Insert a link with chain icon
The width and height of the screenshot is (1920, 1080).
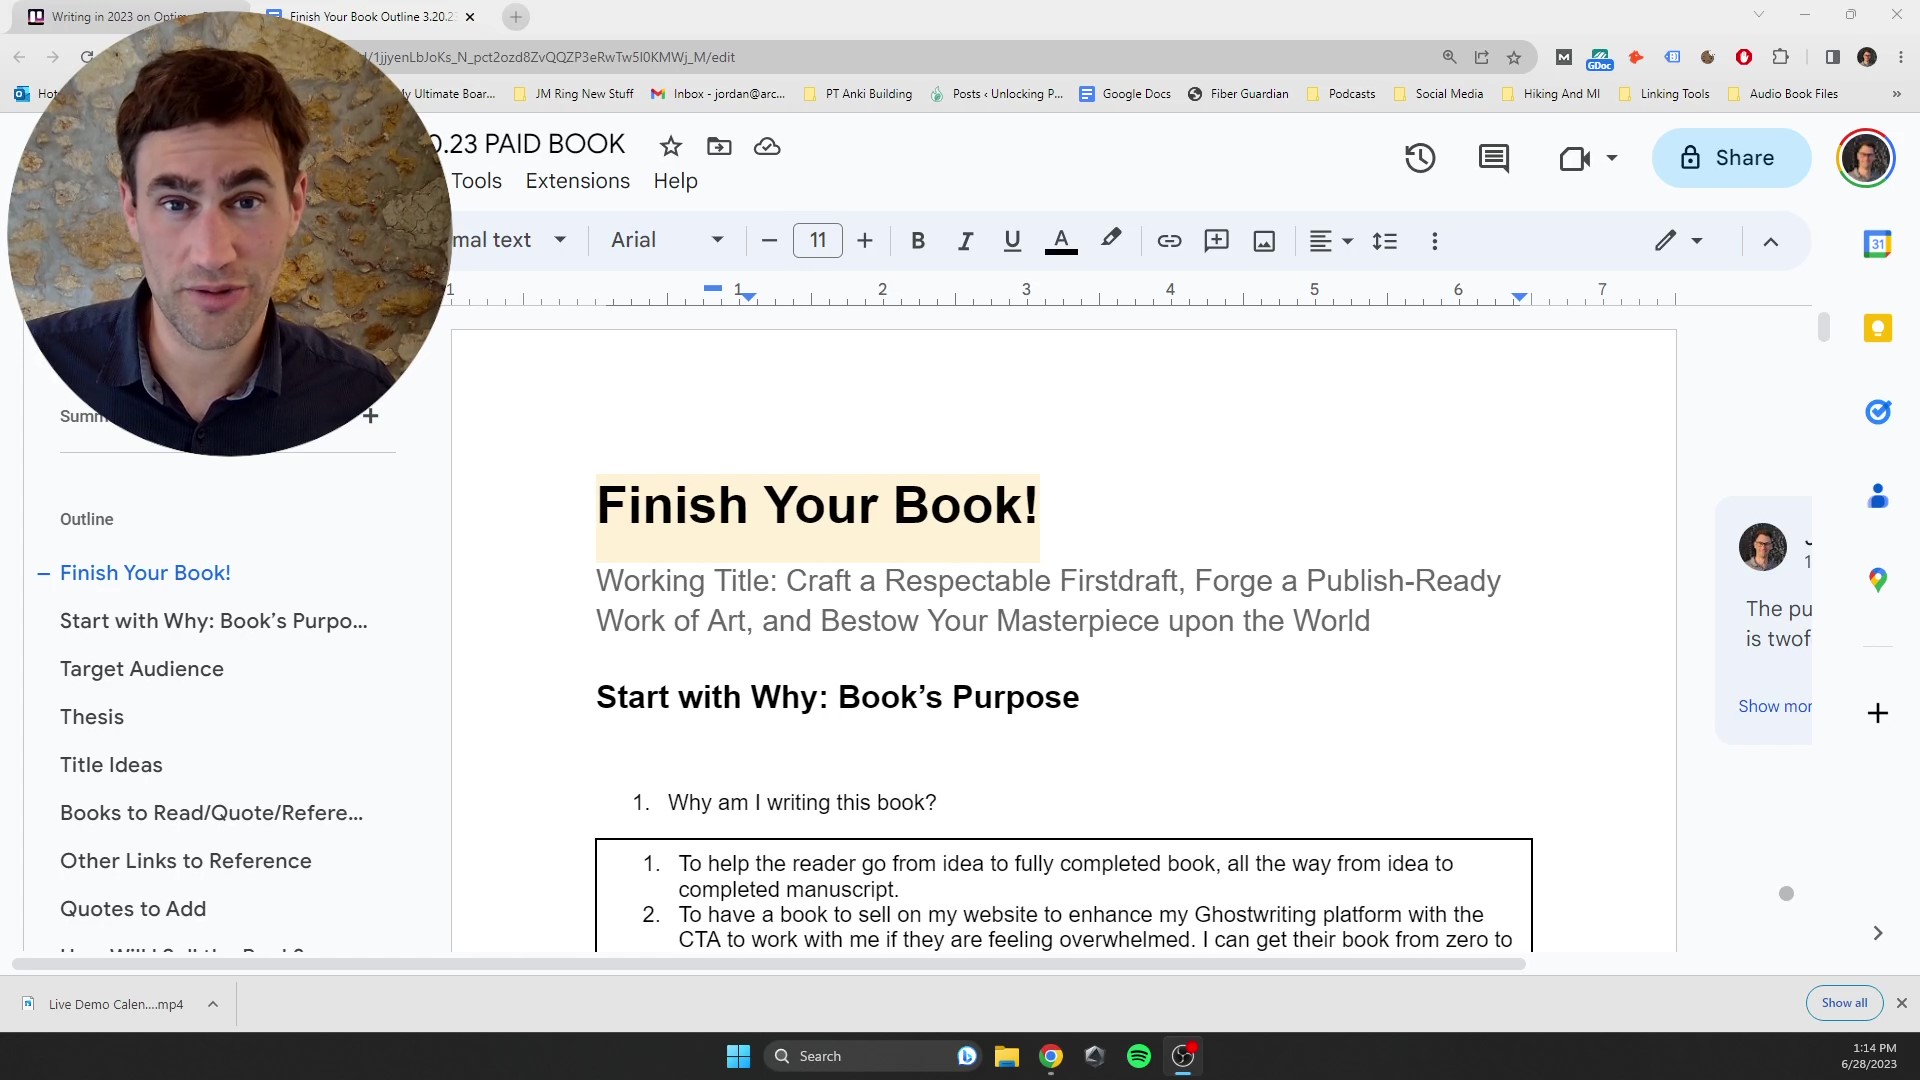point(1169,241)
